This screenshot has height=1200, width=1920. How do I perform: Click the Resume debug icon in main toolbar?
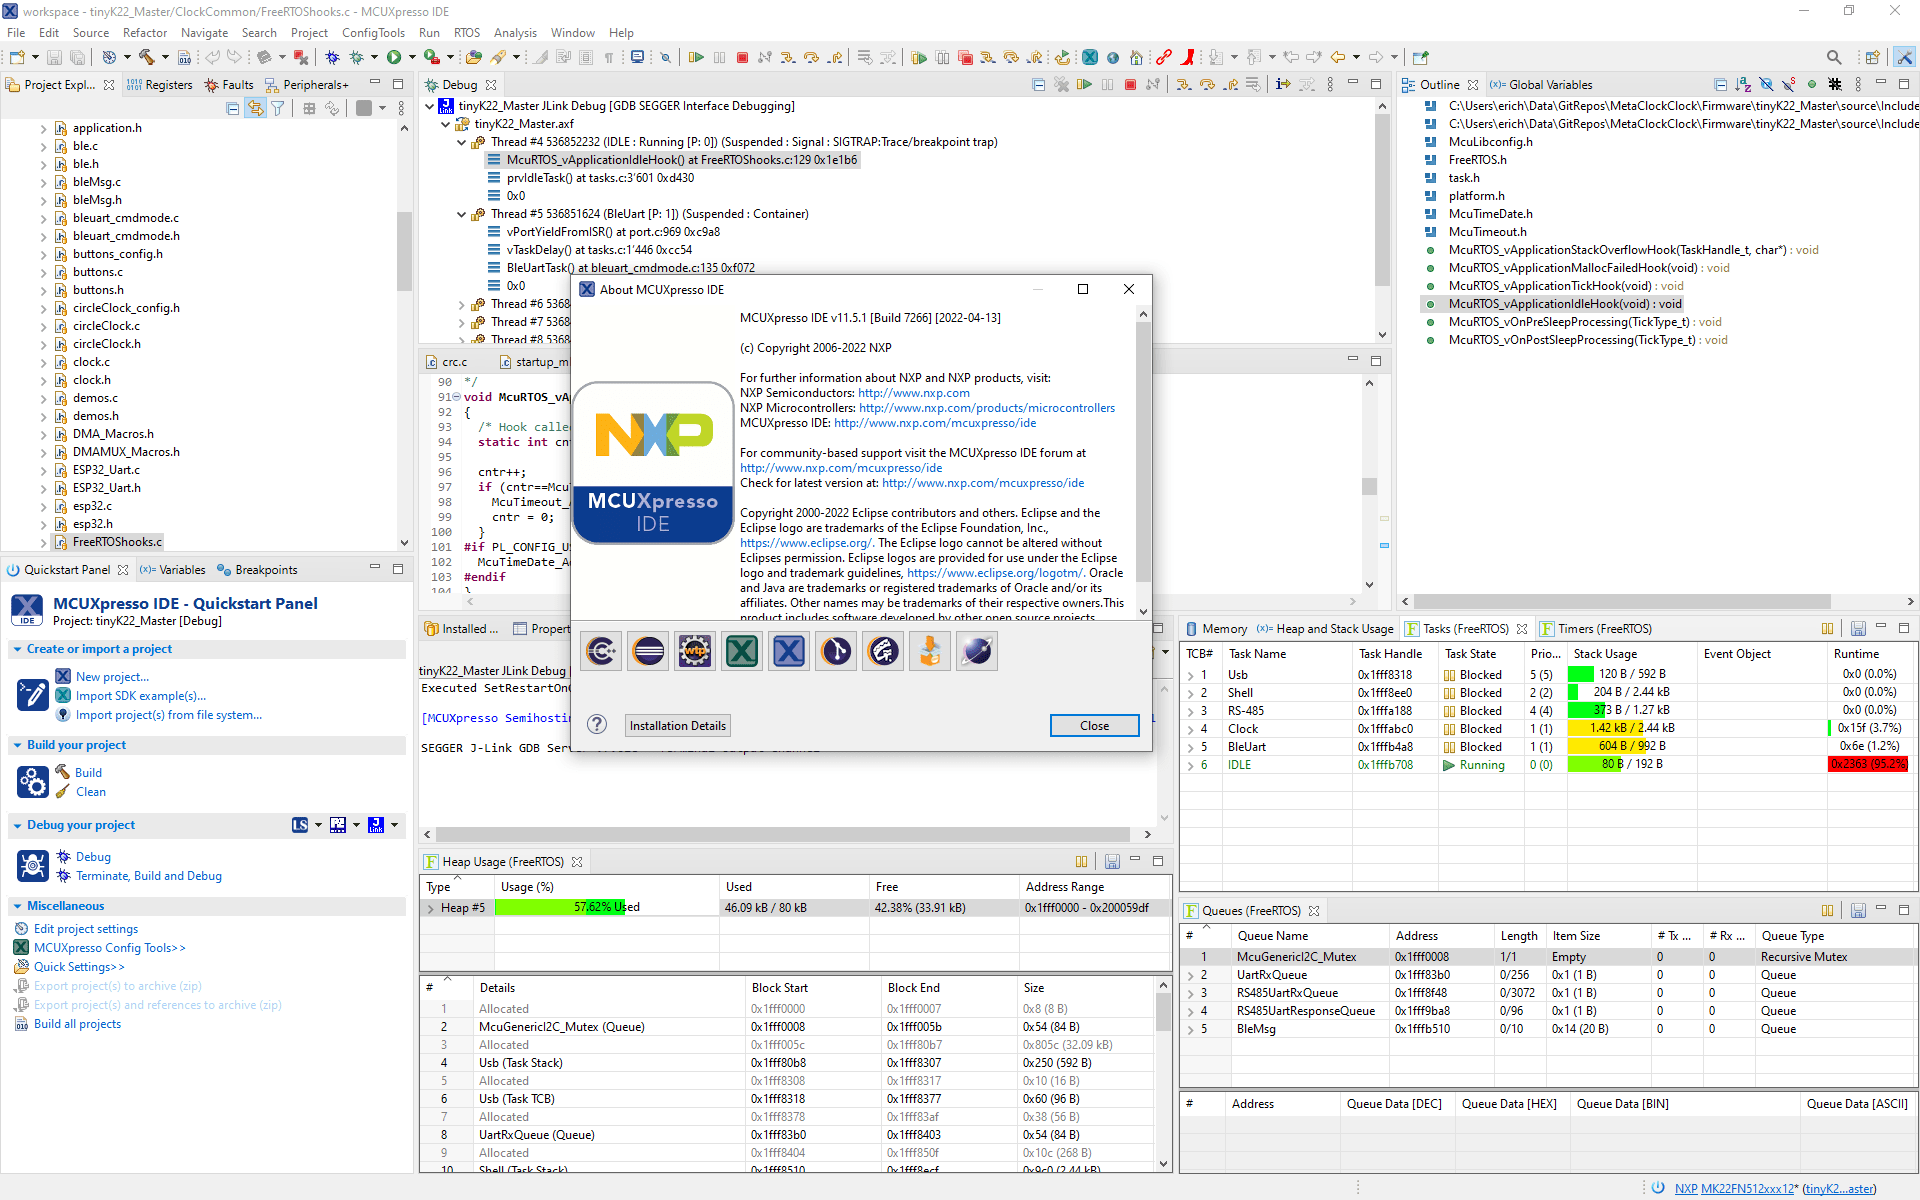(696, 58)
